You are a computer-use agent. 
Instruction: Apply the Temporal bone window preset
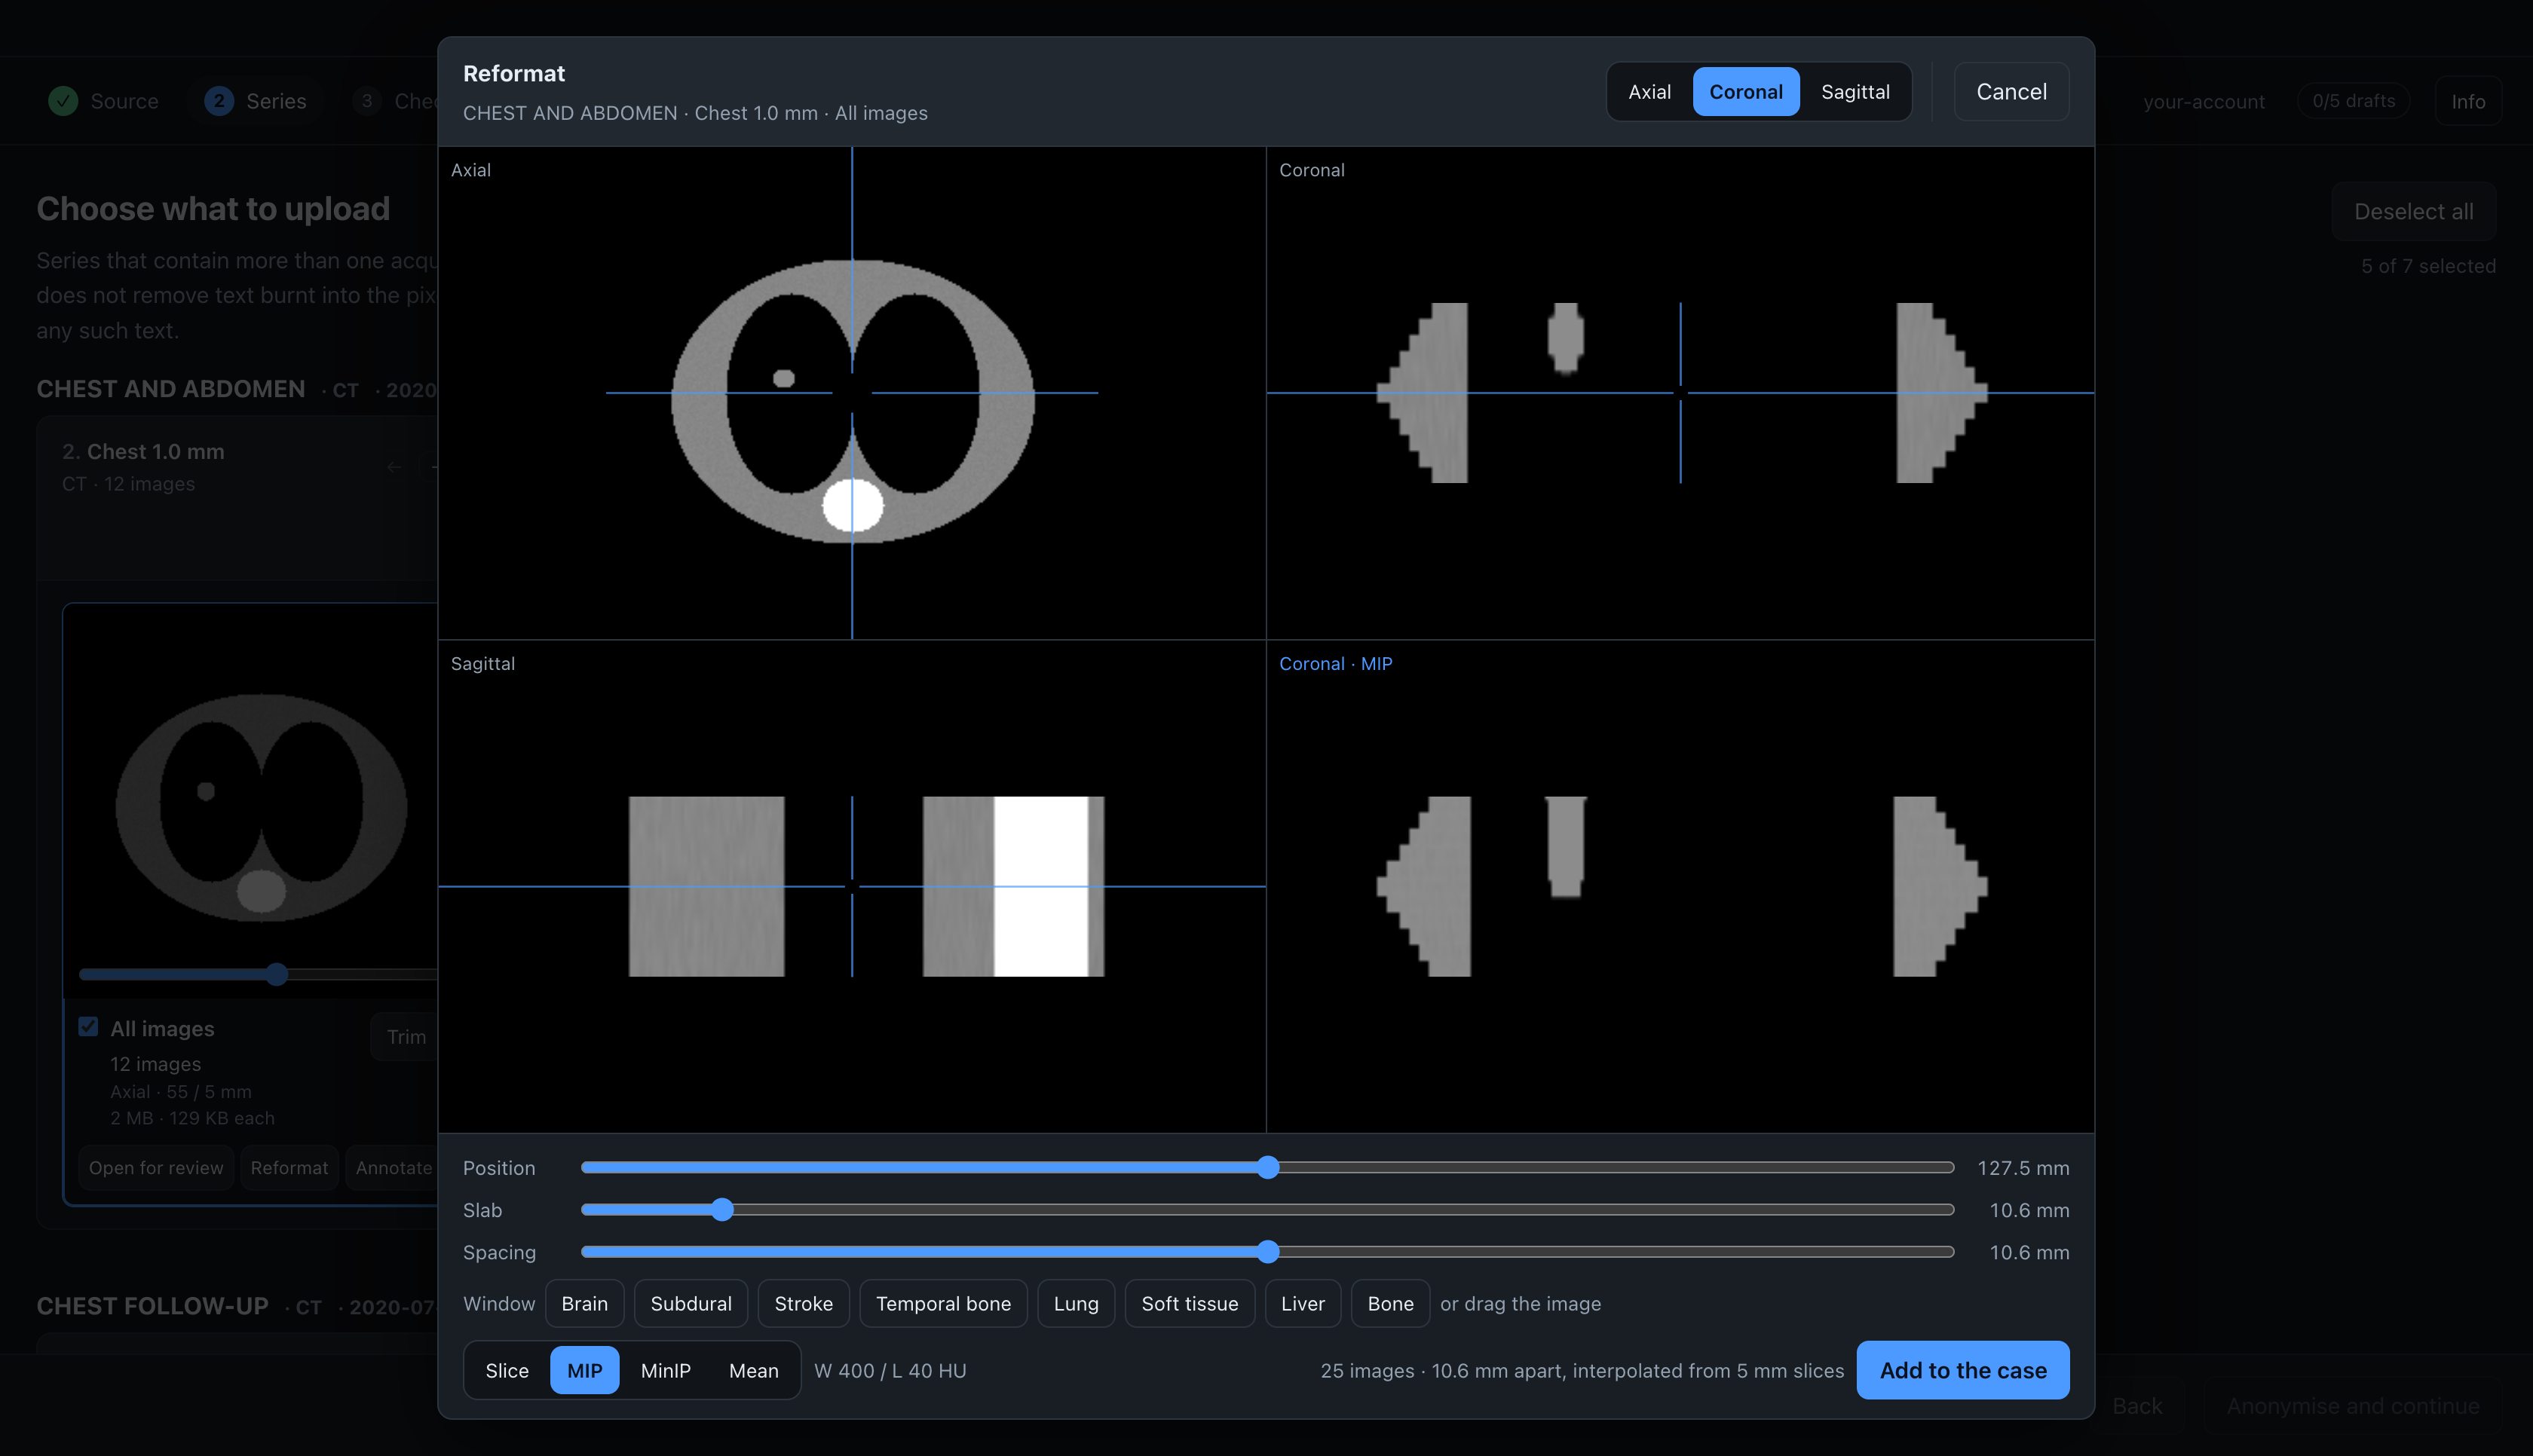point(943,1304)
